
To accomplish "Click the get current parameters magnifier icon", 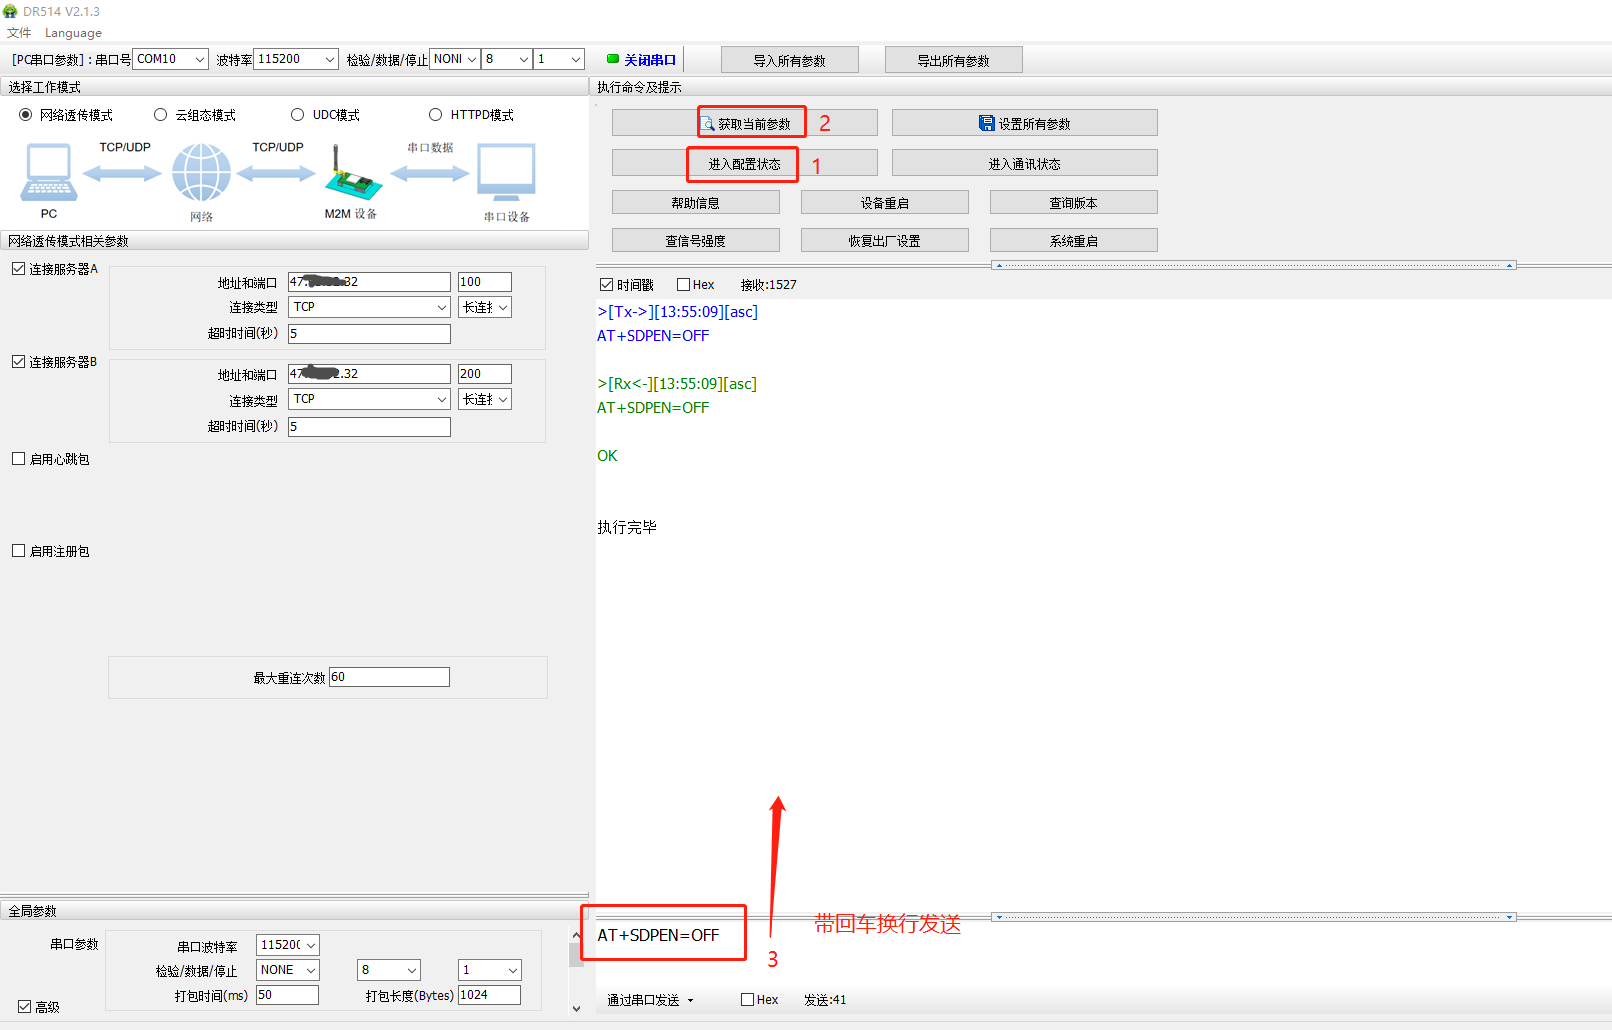I will tap(708, 124).
